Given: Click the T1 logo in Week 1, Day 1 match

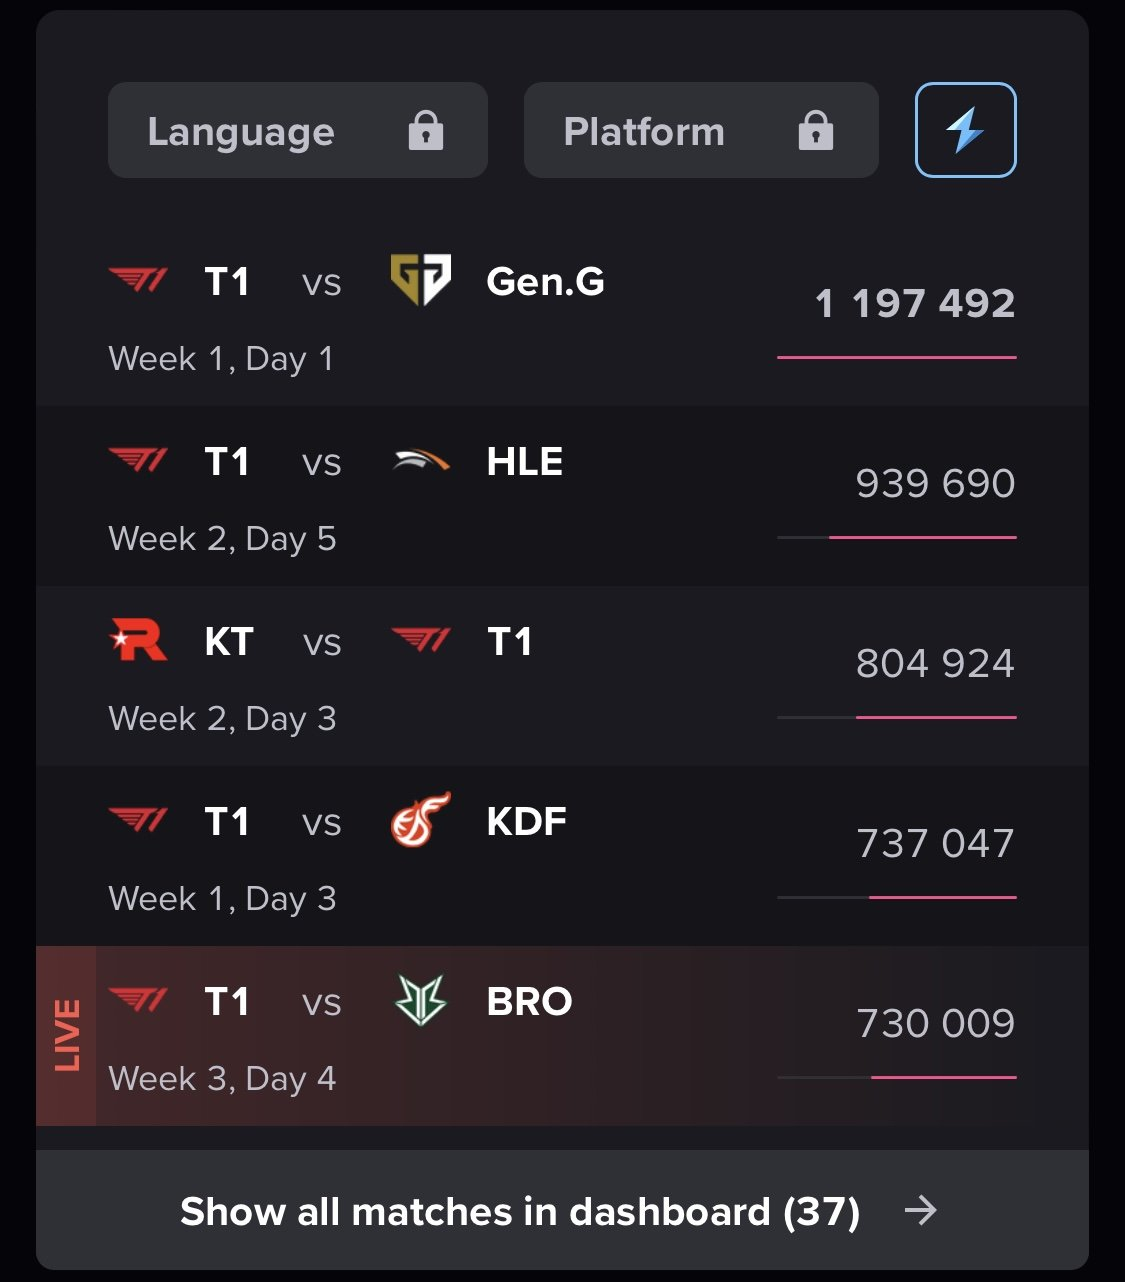Looking at the screenshot, I should tap(138, 281).
